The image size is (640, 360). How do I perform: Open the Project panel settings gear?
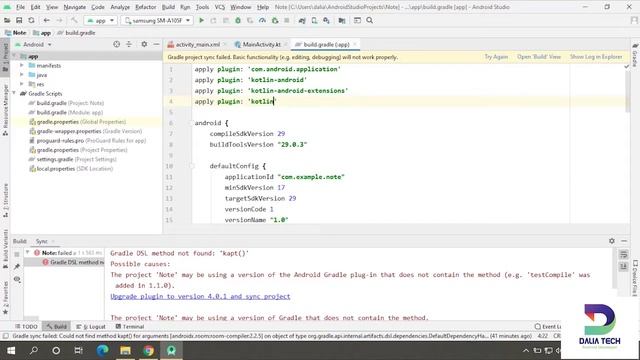(144, 44)
